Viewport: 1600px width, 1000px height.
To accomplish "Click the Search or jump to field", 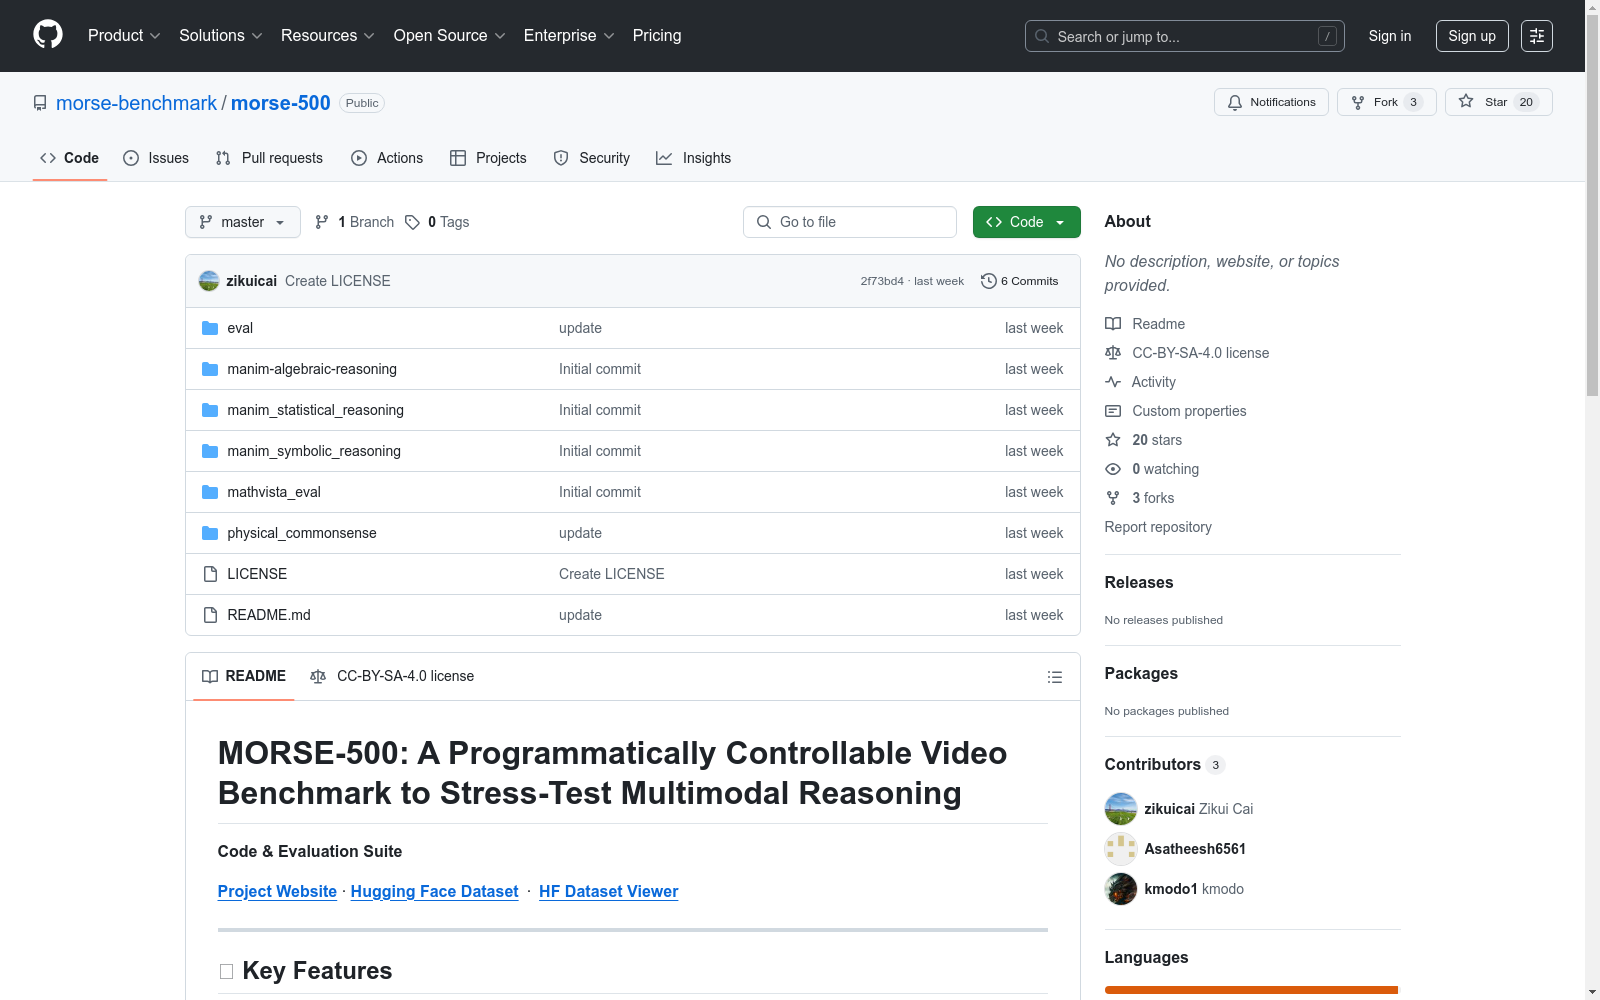I will (1185, 36).
